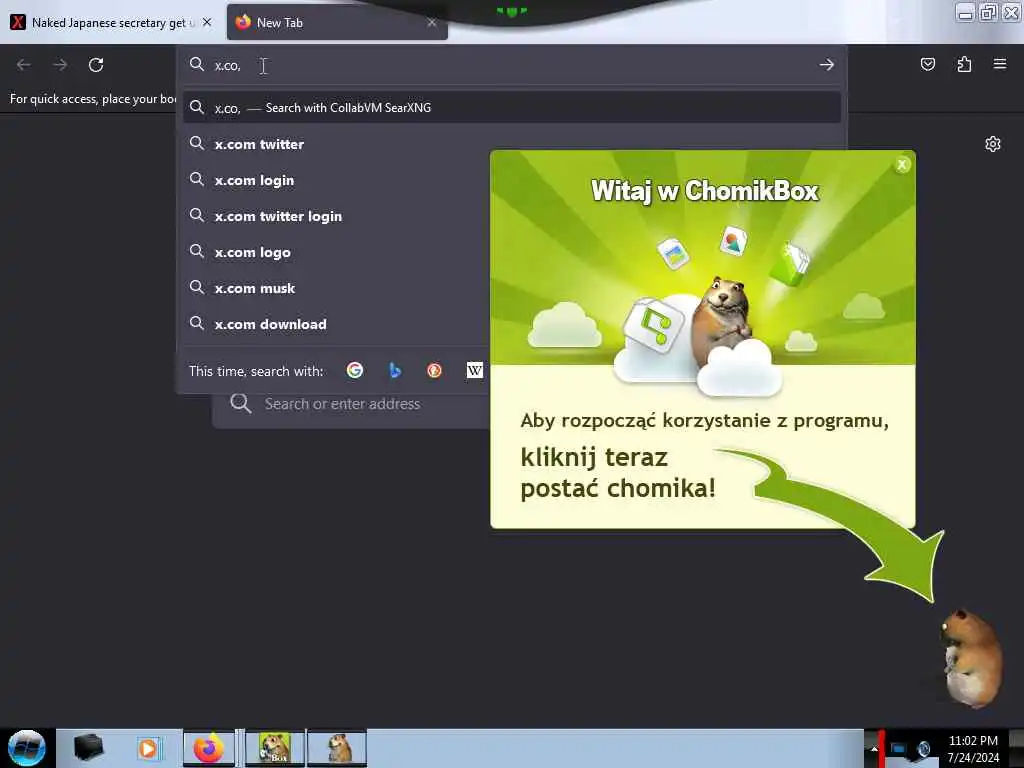Search this time with Wikipedia icon

click(x=475, y=370)
